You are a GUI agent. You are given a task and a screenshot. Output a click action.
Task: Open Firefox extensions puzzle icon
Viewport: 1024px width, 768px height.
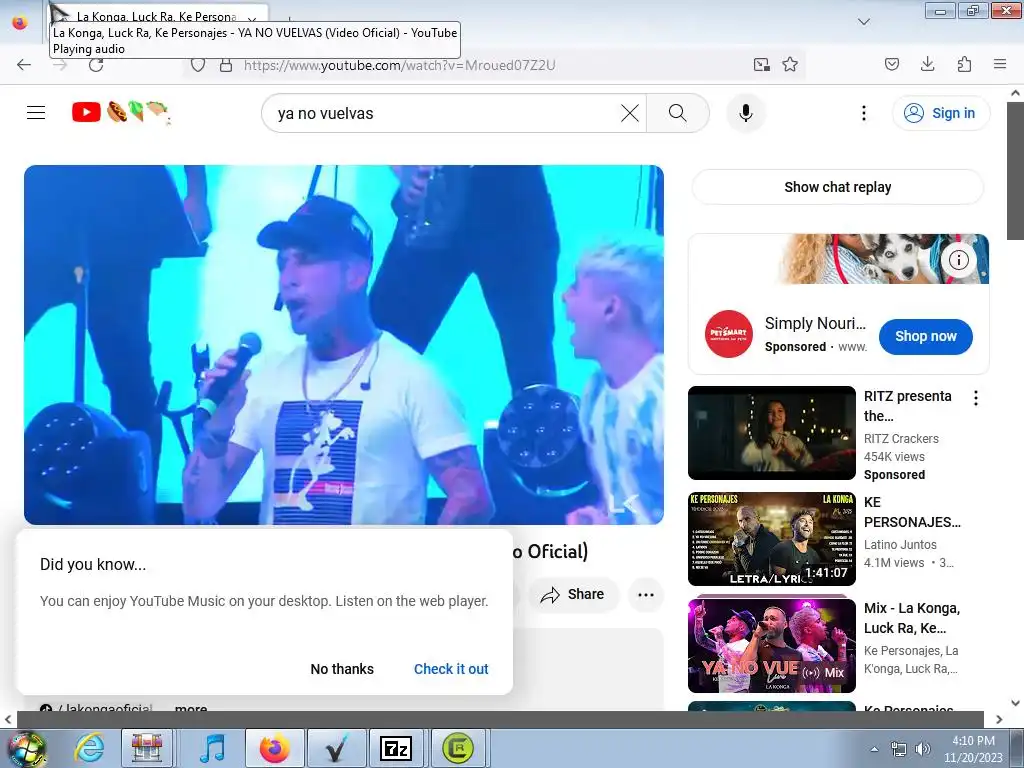964,64
